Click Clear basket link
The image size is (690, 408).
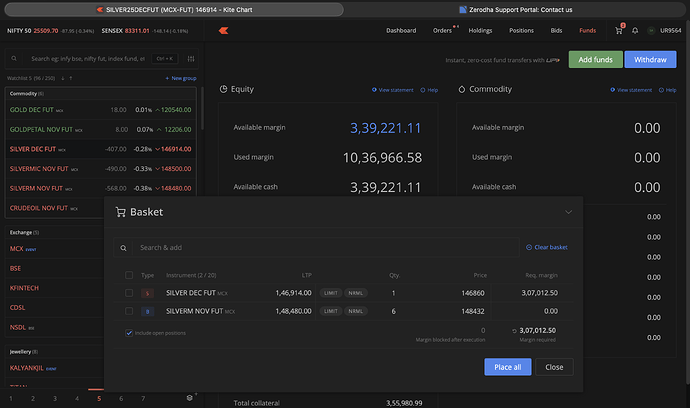point(547,247)
